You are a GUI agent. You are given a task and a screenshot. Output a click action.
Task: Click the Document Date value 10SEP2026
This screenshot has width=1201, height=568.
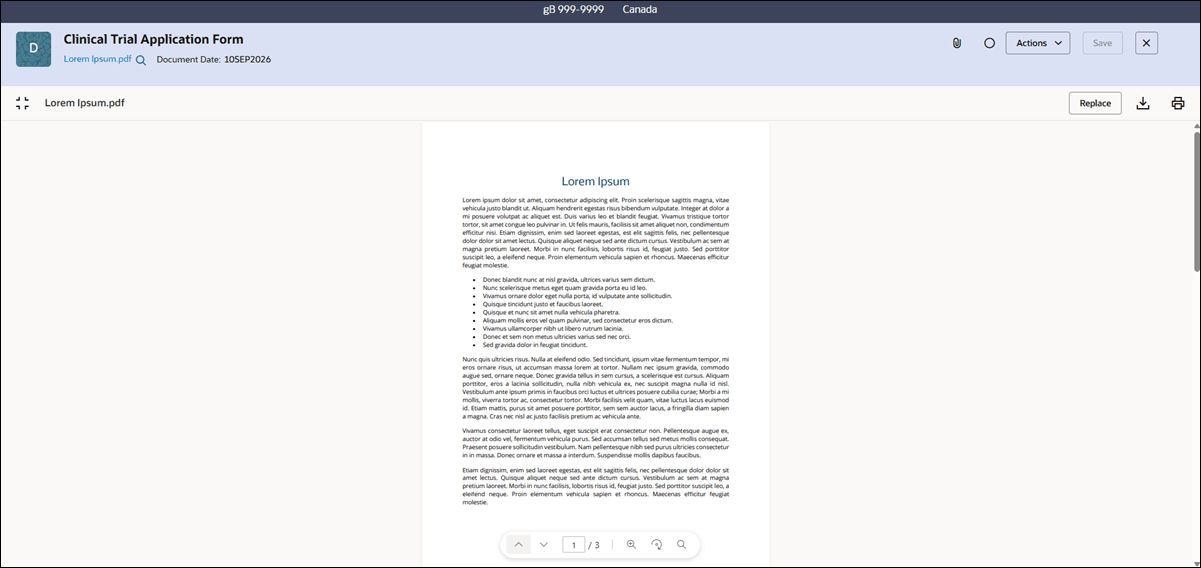247,59
